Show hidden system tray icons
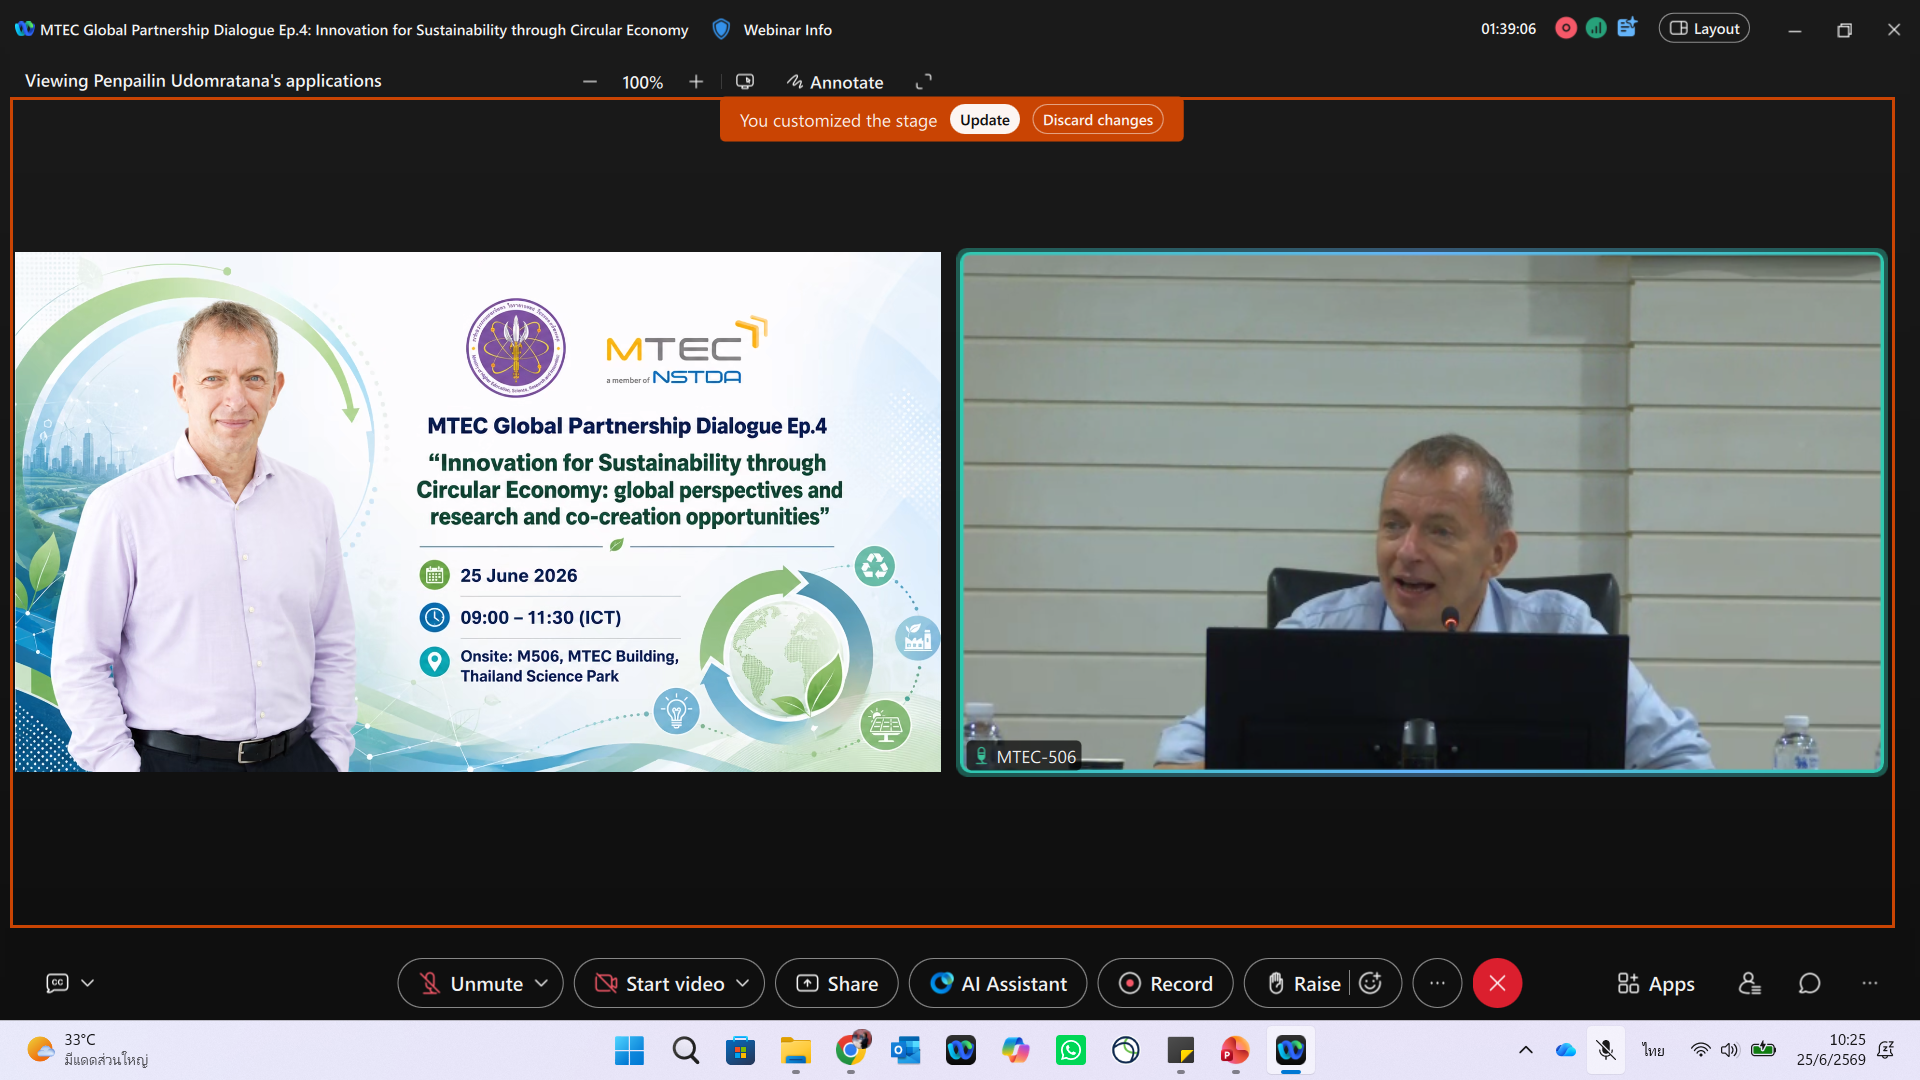Viewport: 1920px width, 1080px height. tap(1526, 1050)
